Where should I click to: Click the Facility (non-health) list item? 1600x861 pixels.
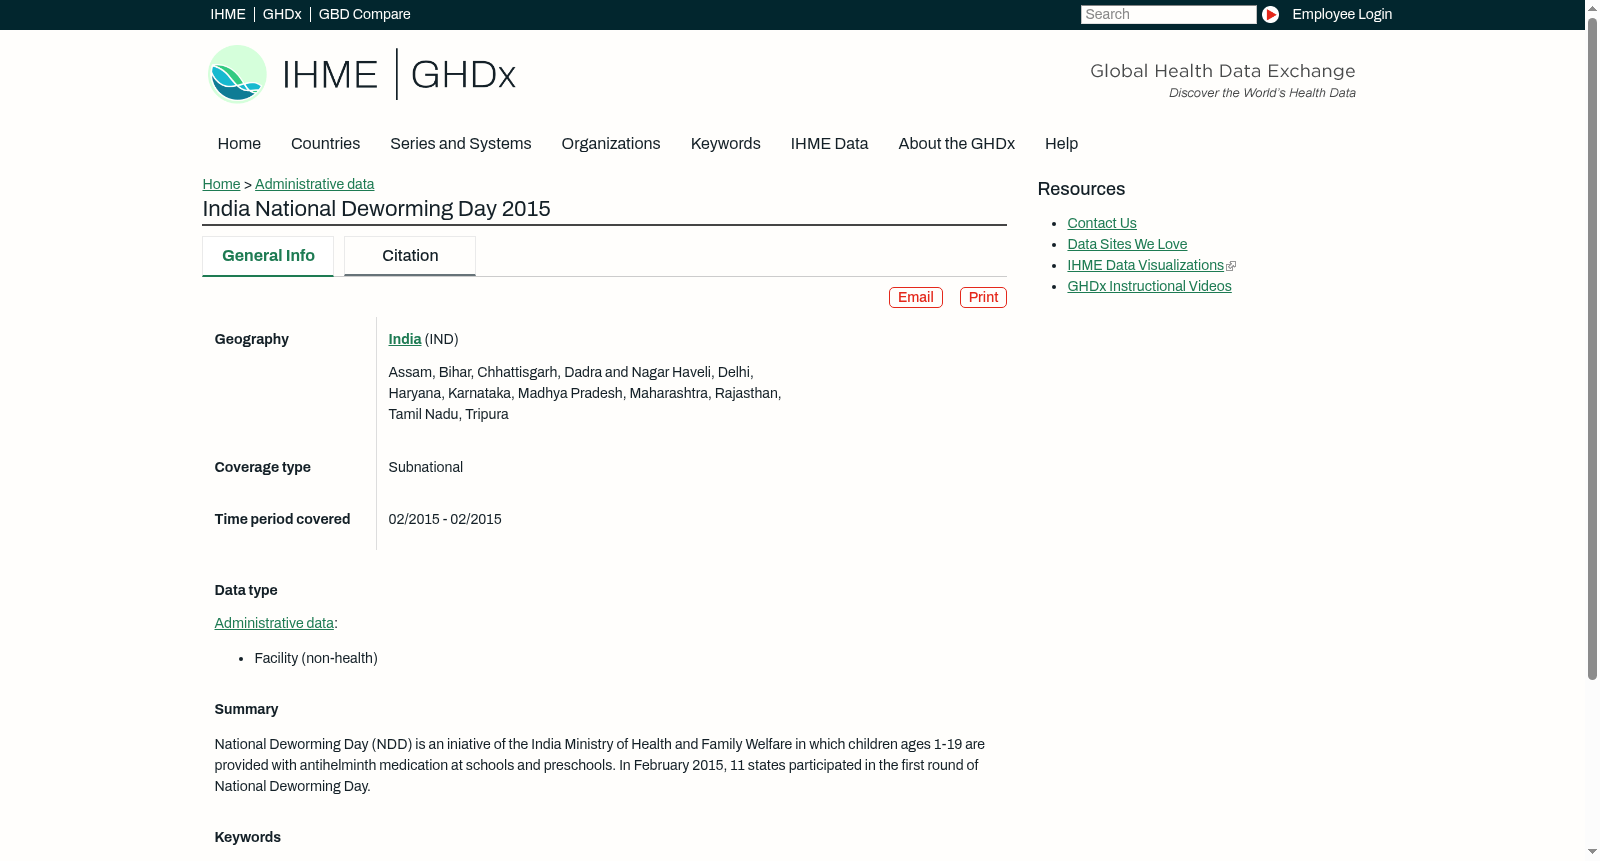[x=316, y=658]
